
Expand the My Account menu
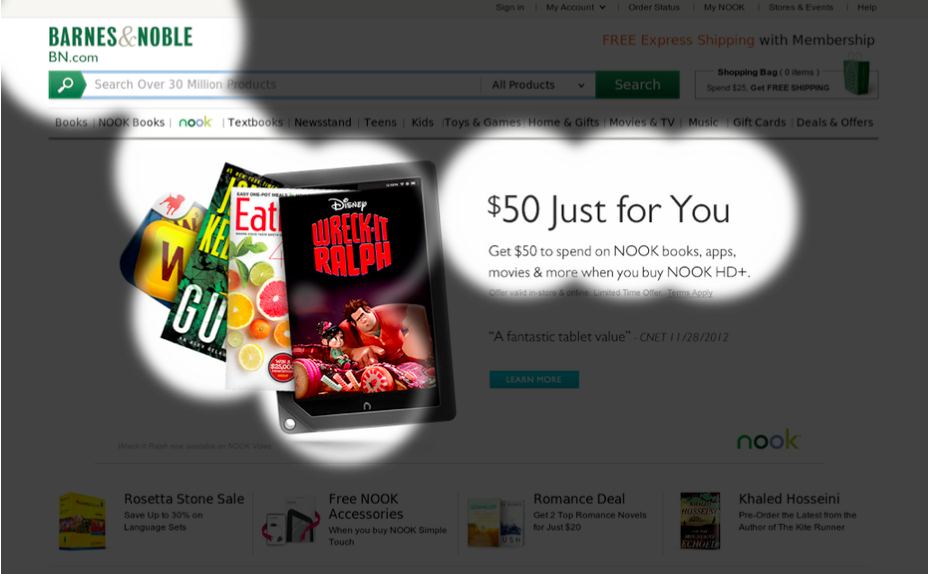click(575, 7)
